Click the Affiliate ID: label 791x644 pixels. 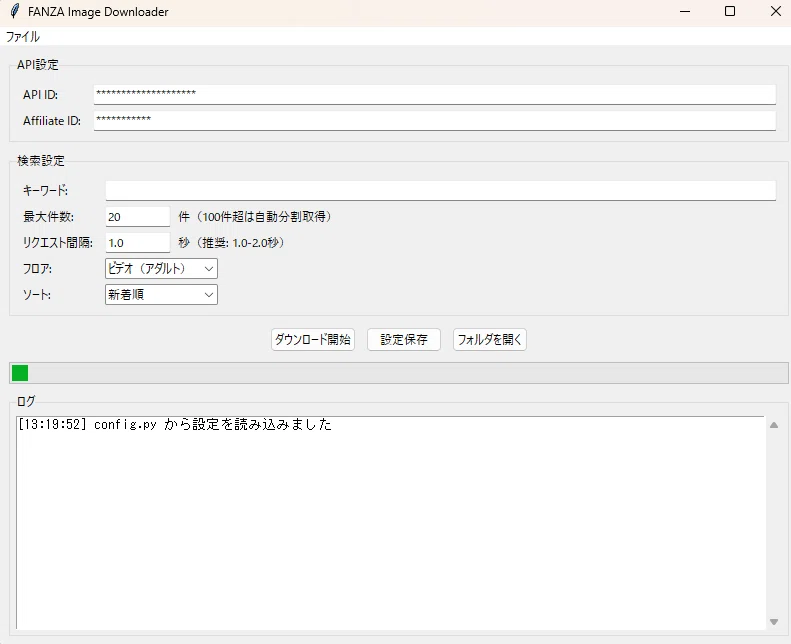click(51, 121)
